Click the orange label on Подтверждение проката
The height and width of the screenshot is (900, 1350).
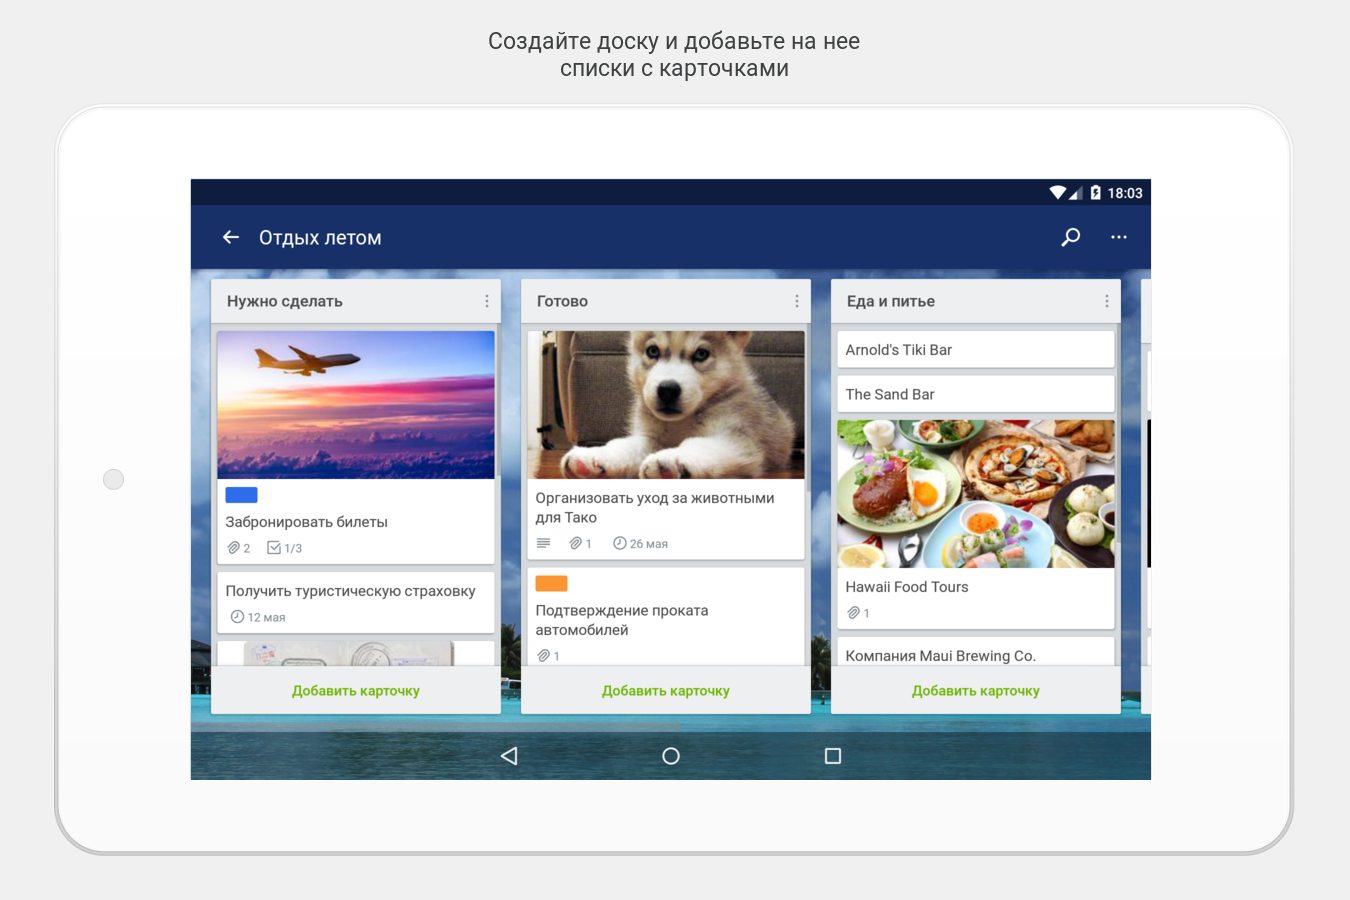[x=552, y=584]
